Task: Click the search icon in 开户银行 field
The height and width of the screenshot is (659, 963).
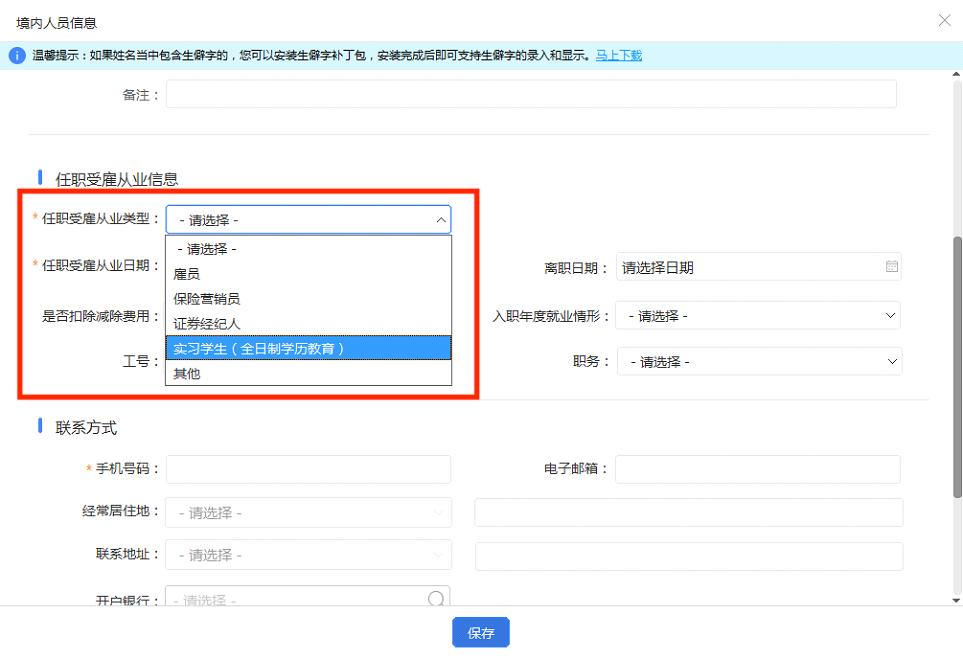Action: tap(436, 599)
